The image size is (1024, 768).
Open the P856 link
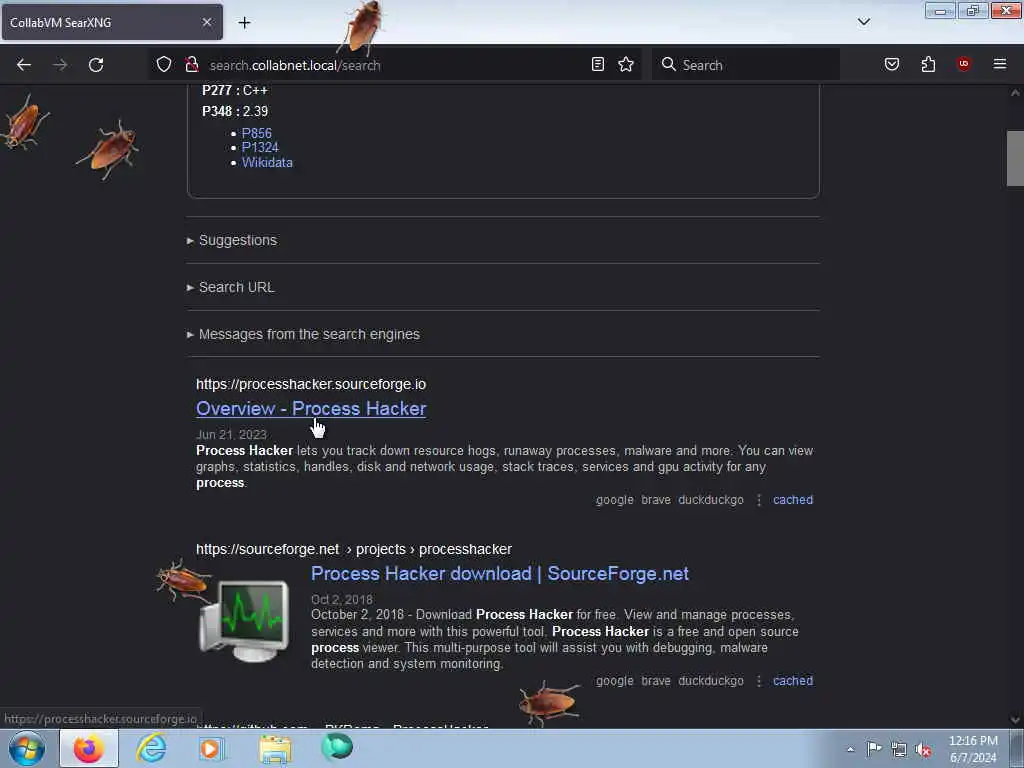click(x=257, y=133)
